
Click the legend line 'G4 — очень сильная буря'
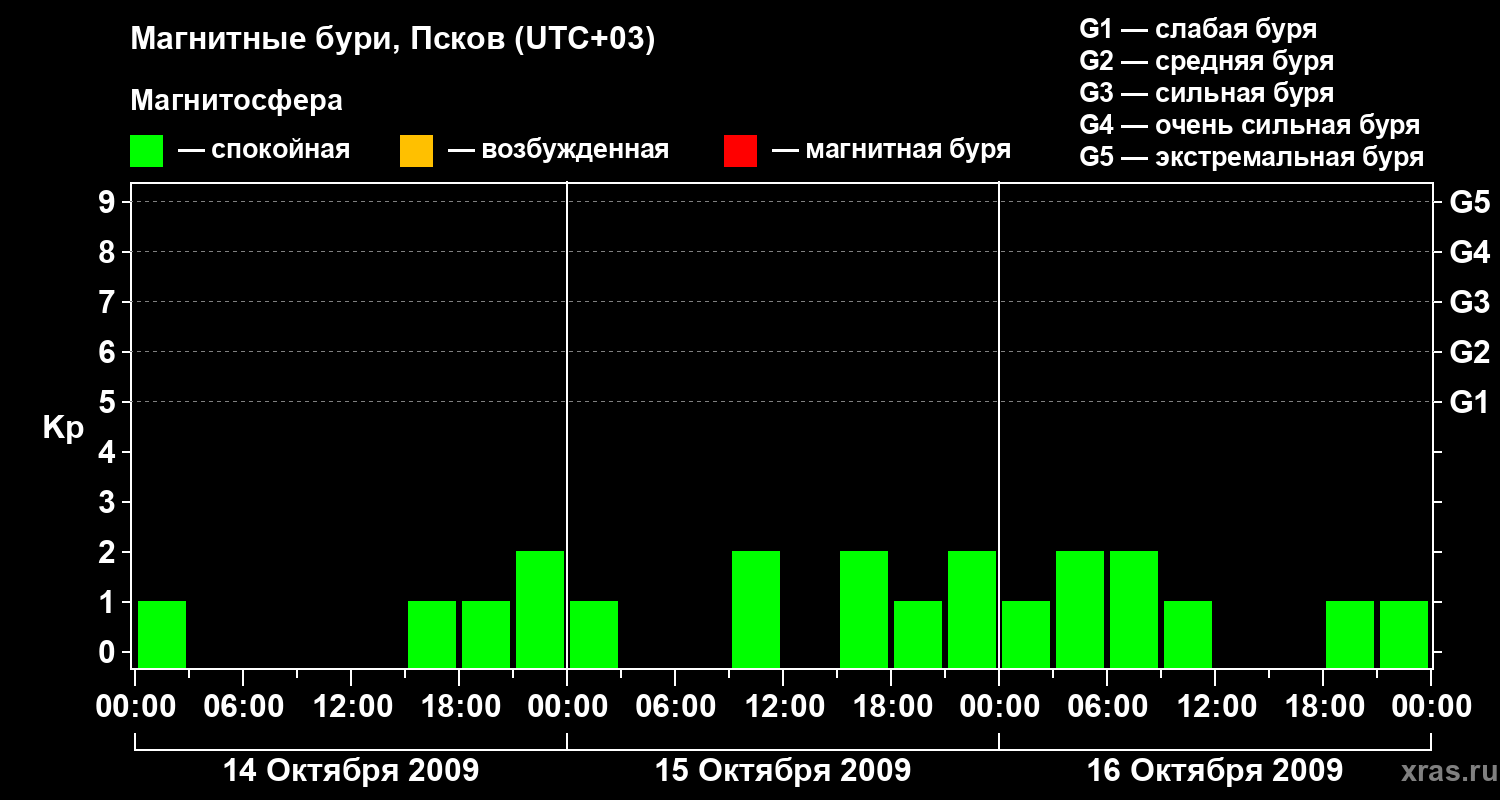pos(1250,125)
